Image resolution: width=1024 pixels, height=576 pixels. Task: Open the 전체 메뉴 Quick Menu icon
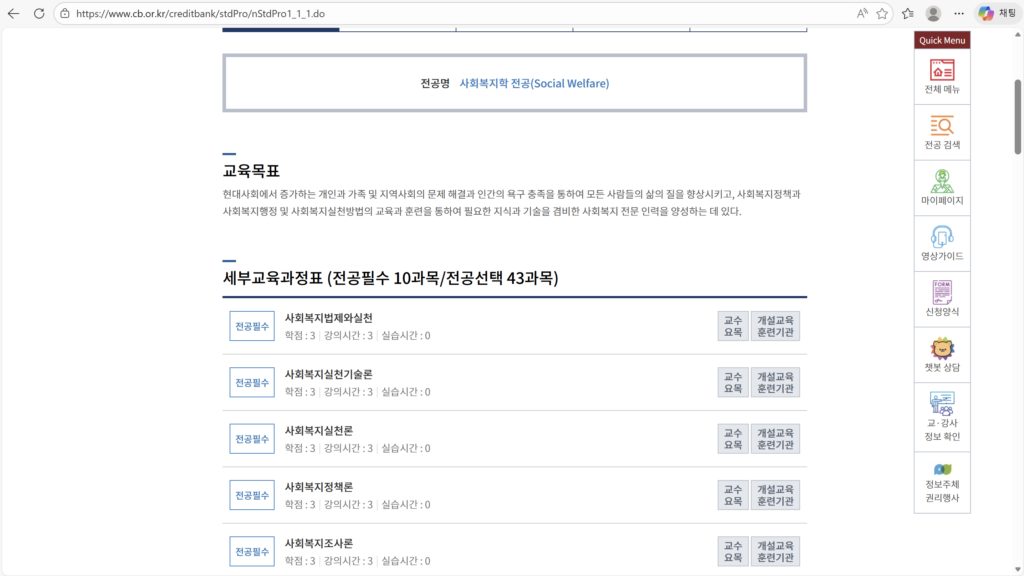pos(941,74)
